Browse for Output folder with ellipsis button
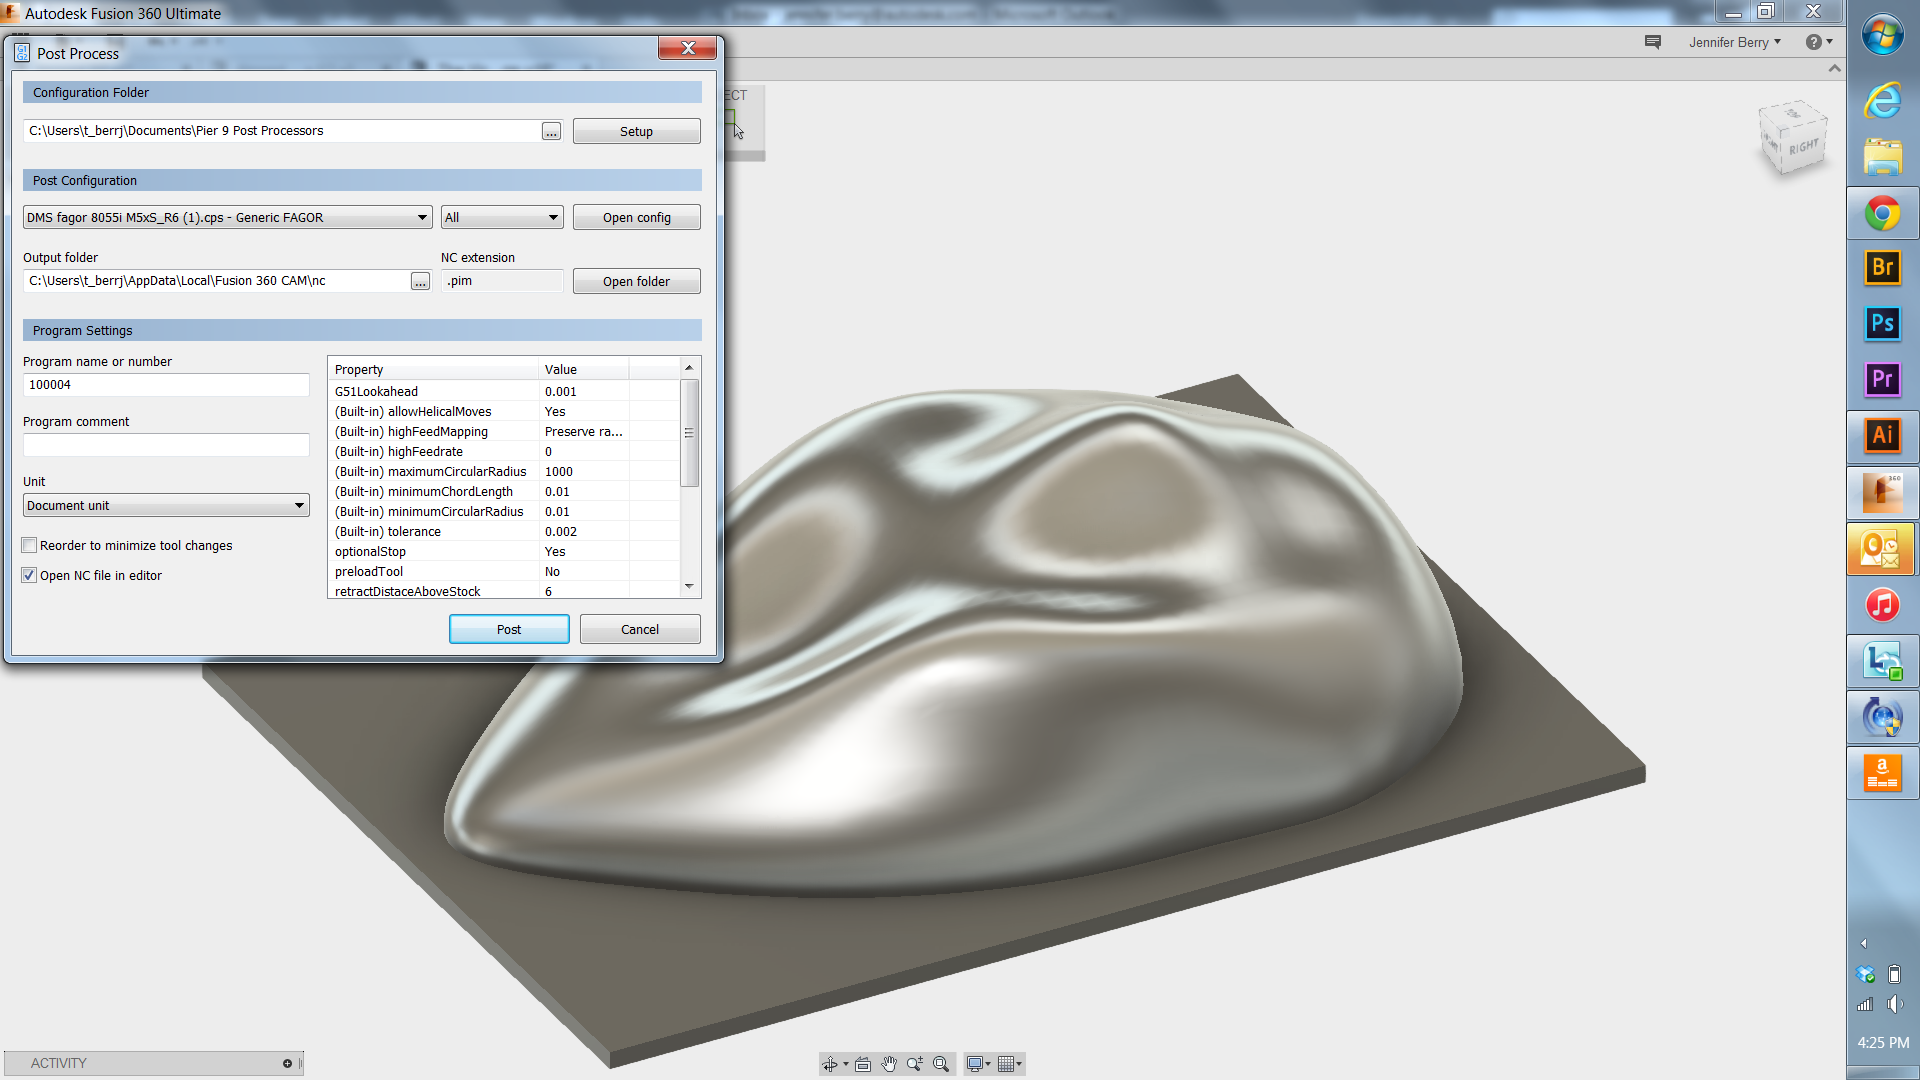Image resolution: width=1920 pixels, height=1080 pixels. (x=420, y=282)
